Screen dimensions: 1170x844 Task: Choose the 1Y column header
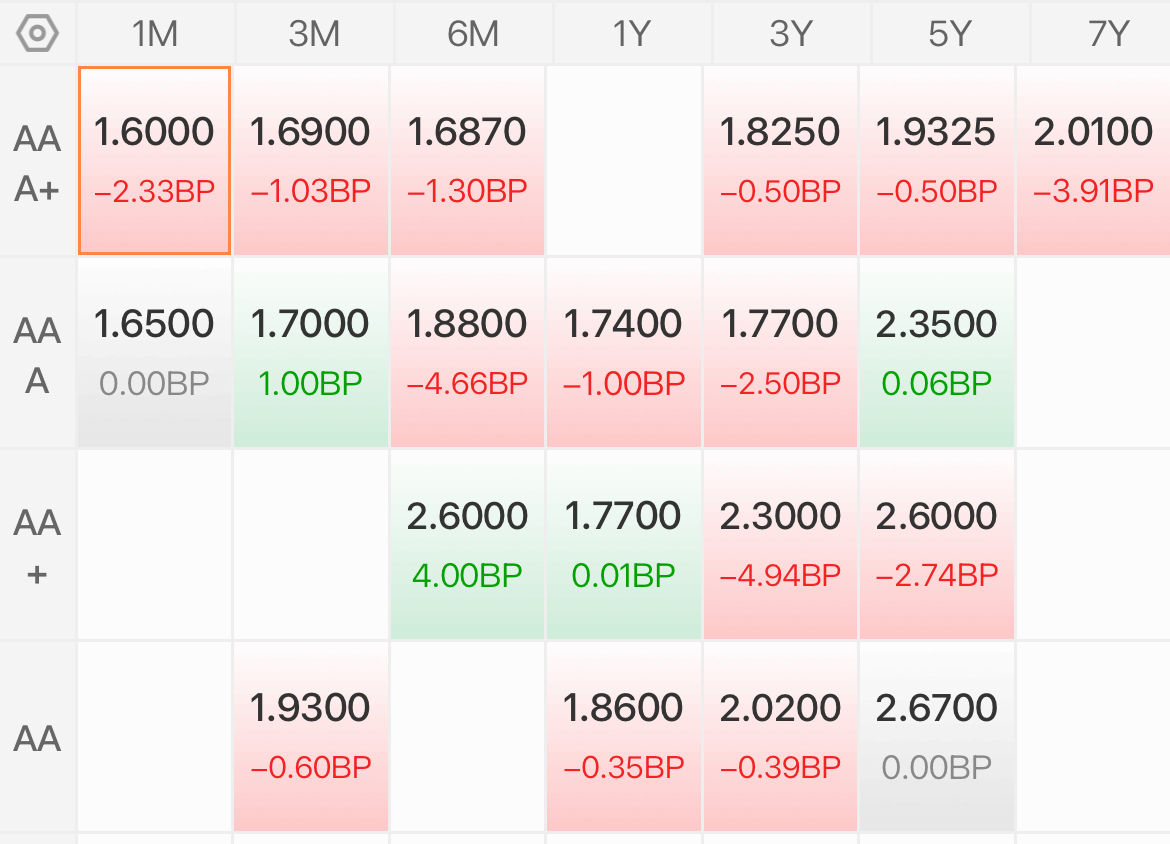[x=632, y=34]
